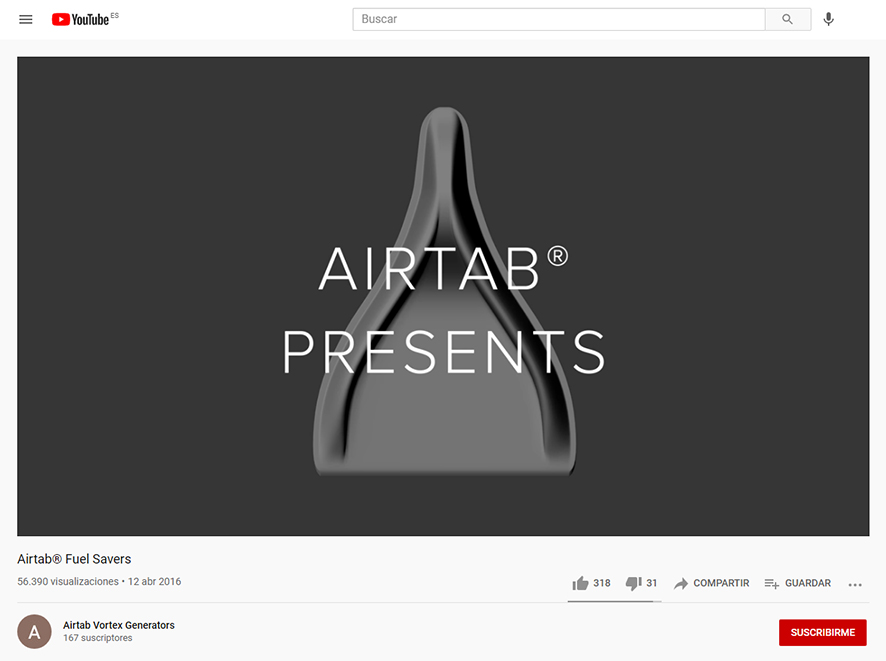The height and width of the screenshot is (661, 886).
Task: Like the video with thumbs-up icon
Action: (x=580, y=583)
